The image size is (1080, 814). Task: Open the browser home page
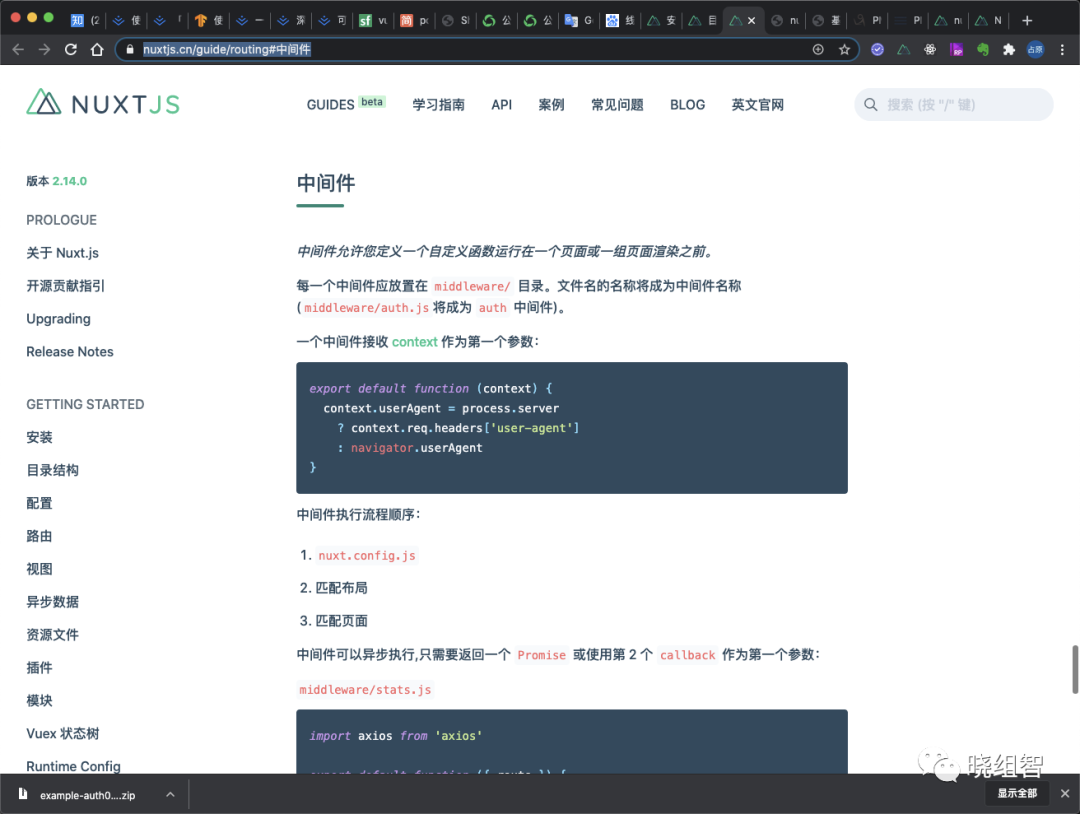coord(97,50)
